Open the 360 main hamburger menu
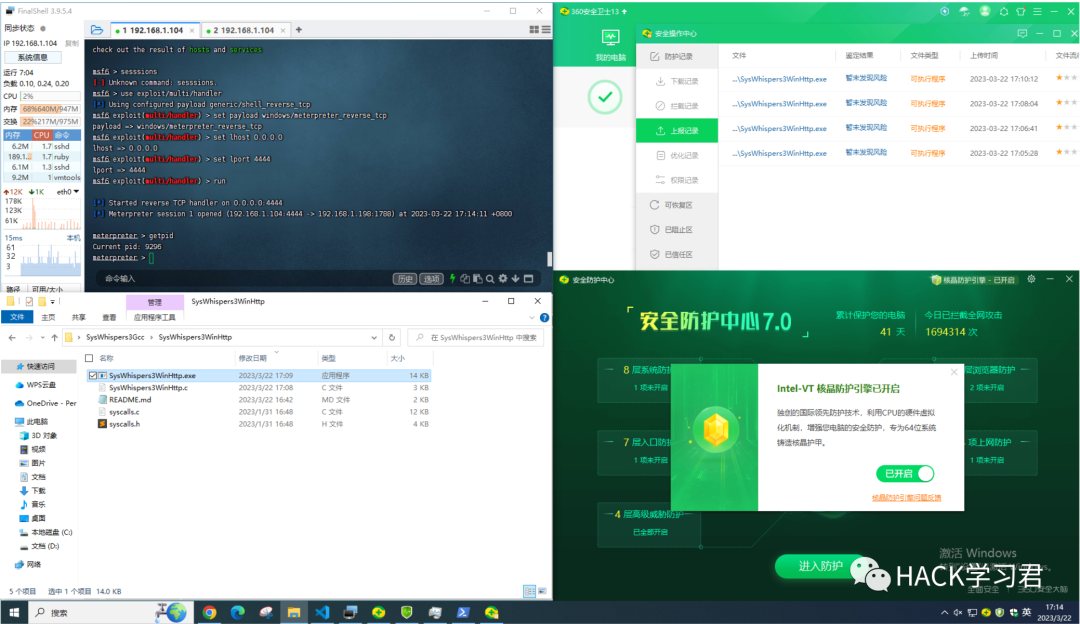1080x624 pixels. (x=1037, y=11)
